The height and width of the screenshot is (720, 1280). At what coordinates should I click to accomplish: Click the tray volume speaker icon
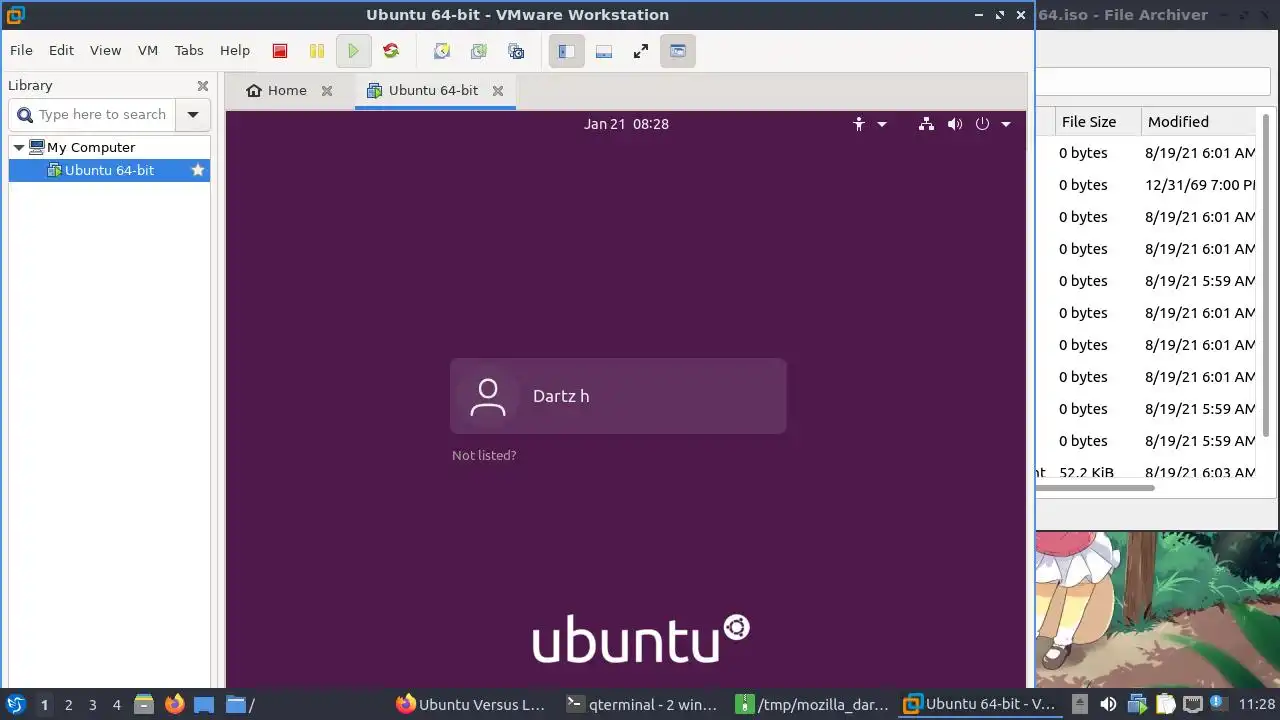coord(1108,705)
